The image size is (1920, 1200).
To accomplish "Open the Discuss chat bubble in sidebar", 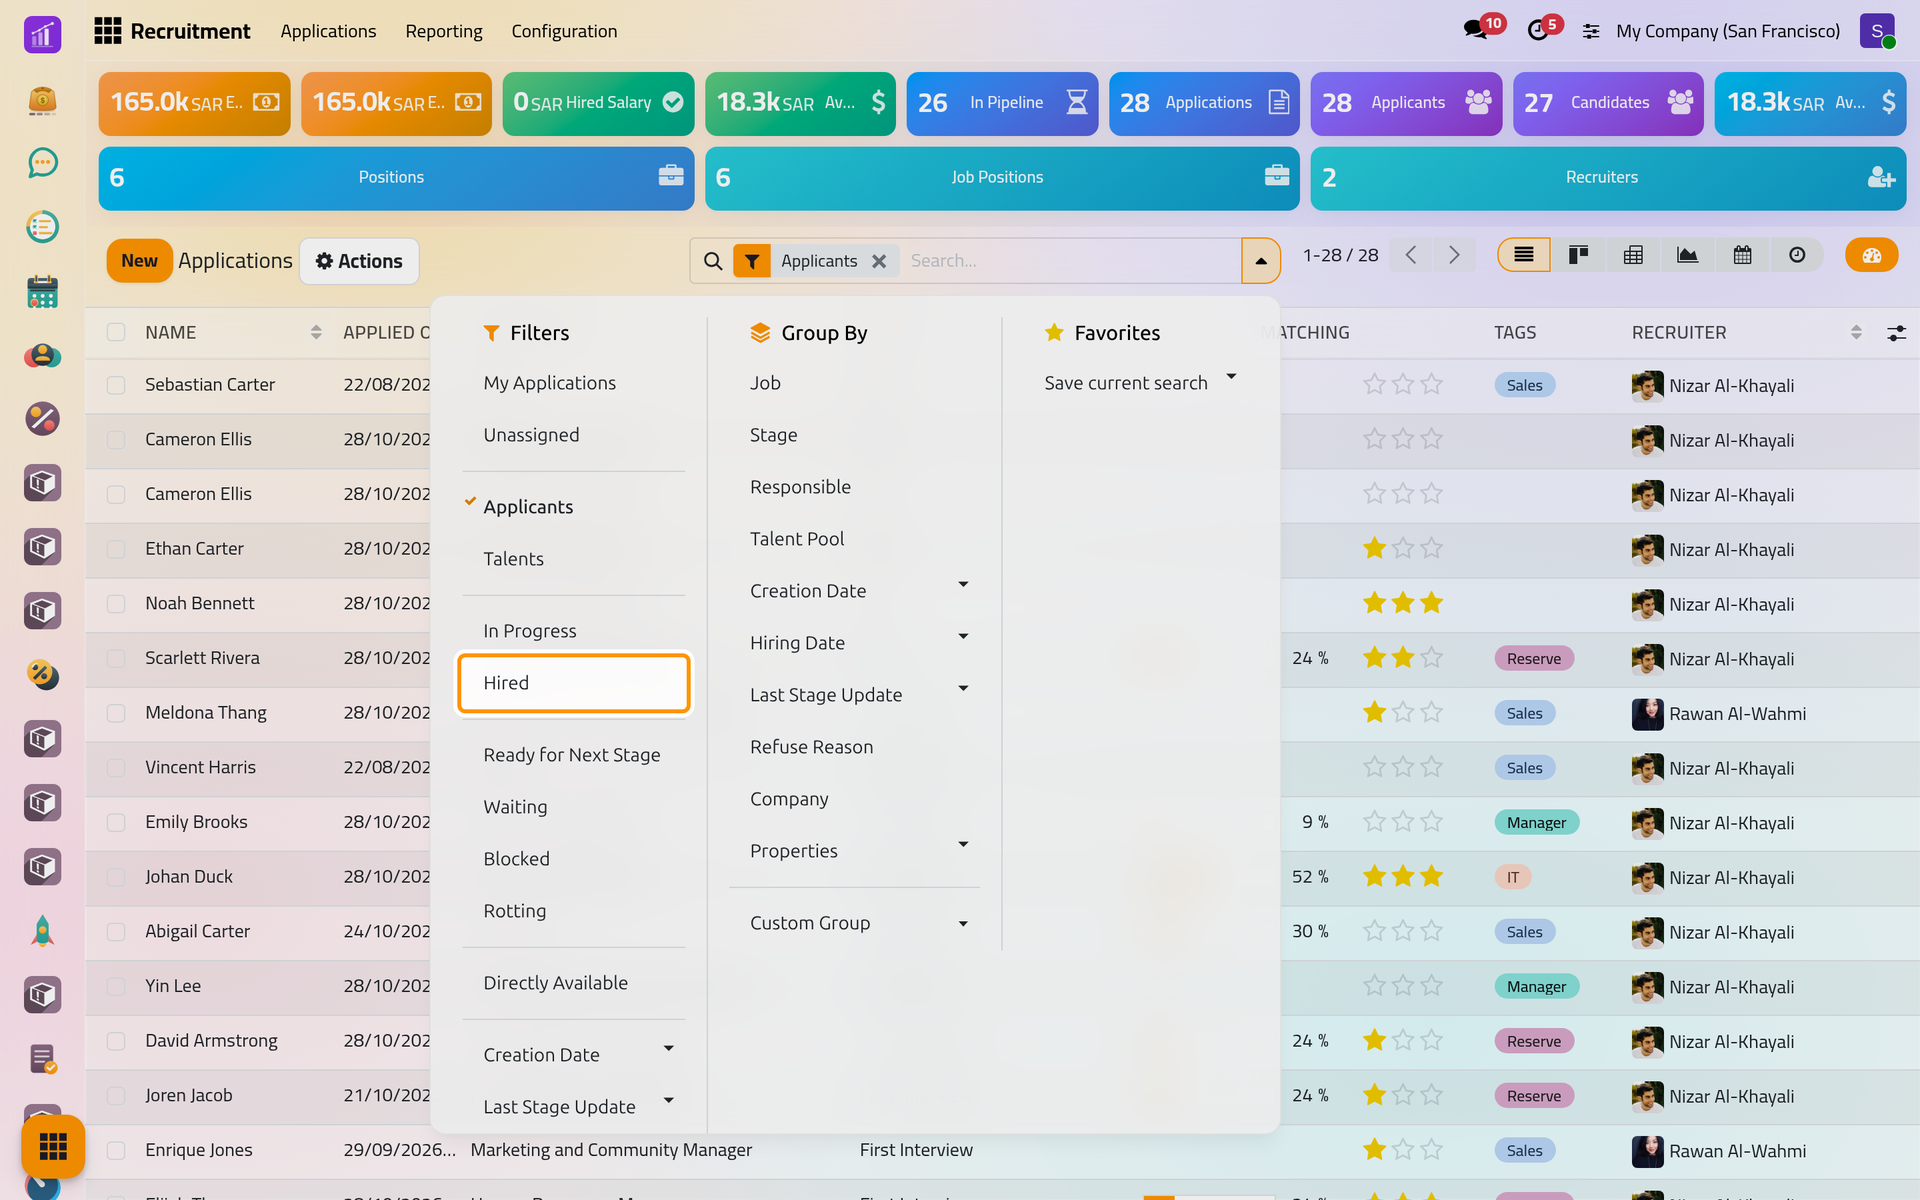I will 42,163.
